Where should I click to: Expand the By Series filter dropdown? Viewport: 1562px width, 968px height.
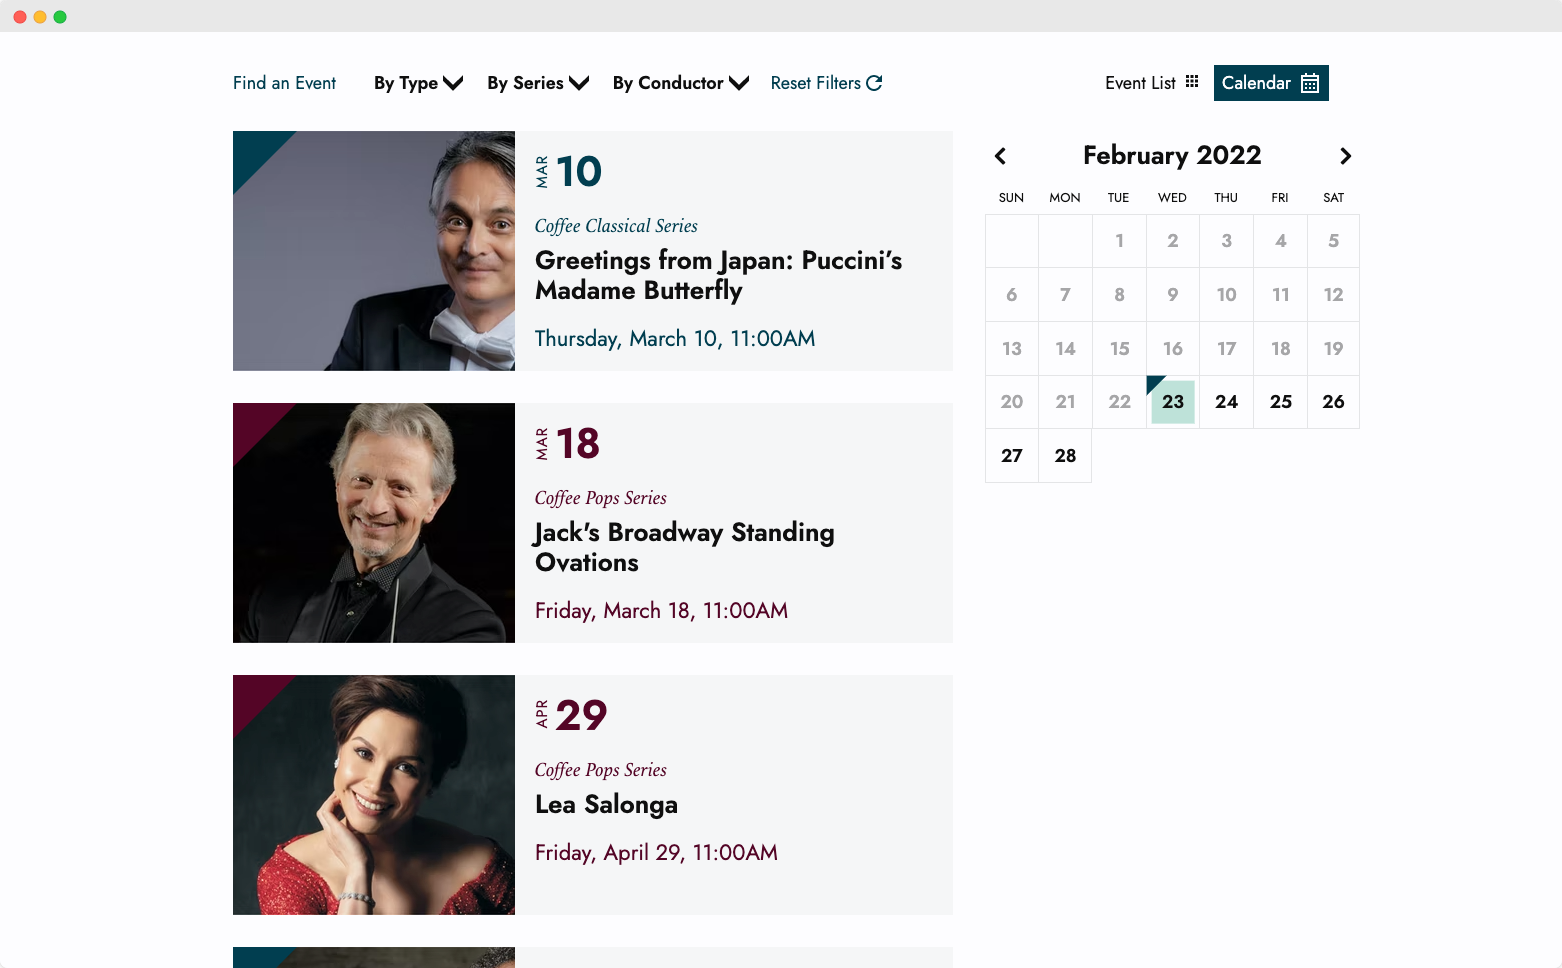[538, 83]
